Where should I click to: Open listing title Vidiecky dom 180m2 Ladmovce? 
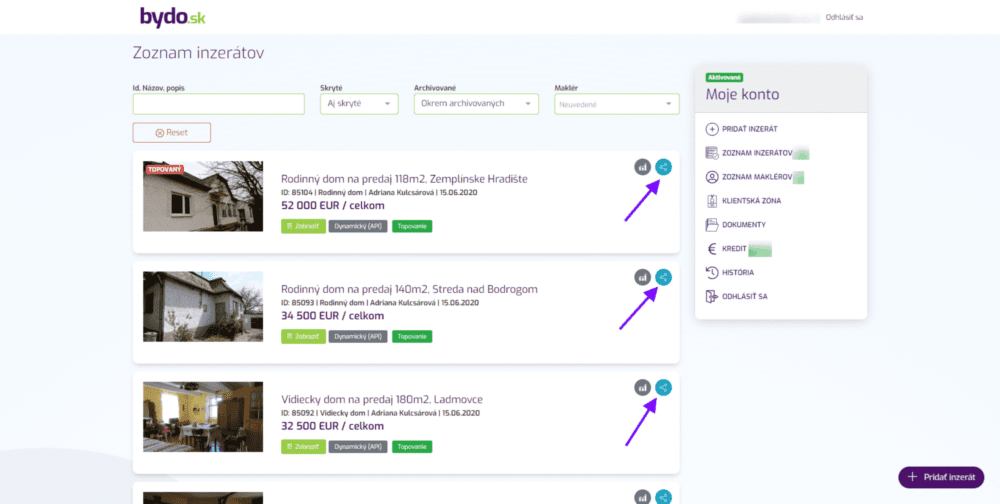point(382,399)
